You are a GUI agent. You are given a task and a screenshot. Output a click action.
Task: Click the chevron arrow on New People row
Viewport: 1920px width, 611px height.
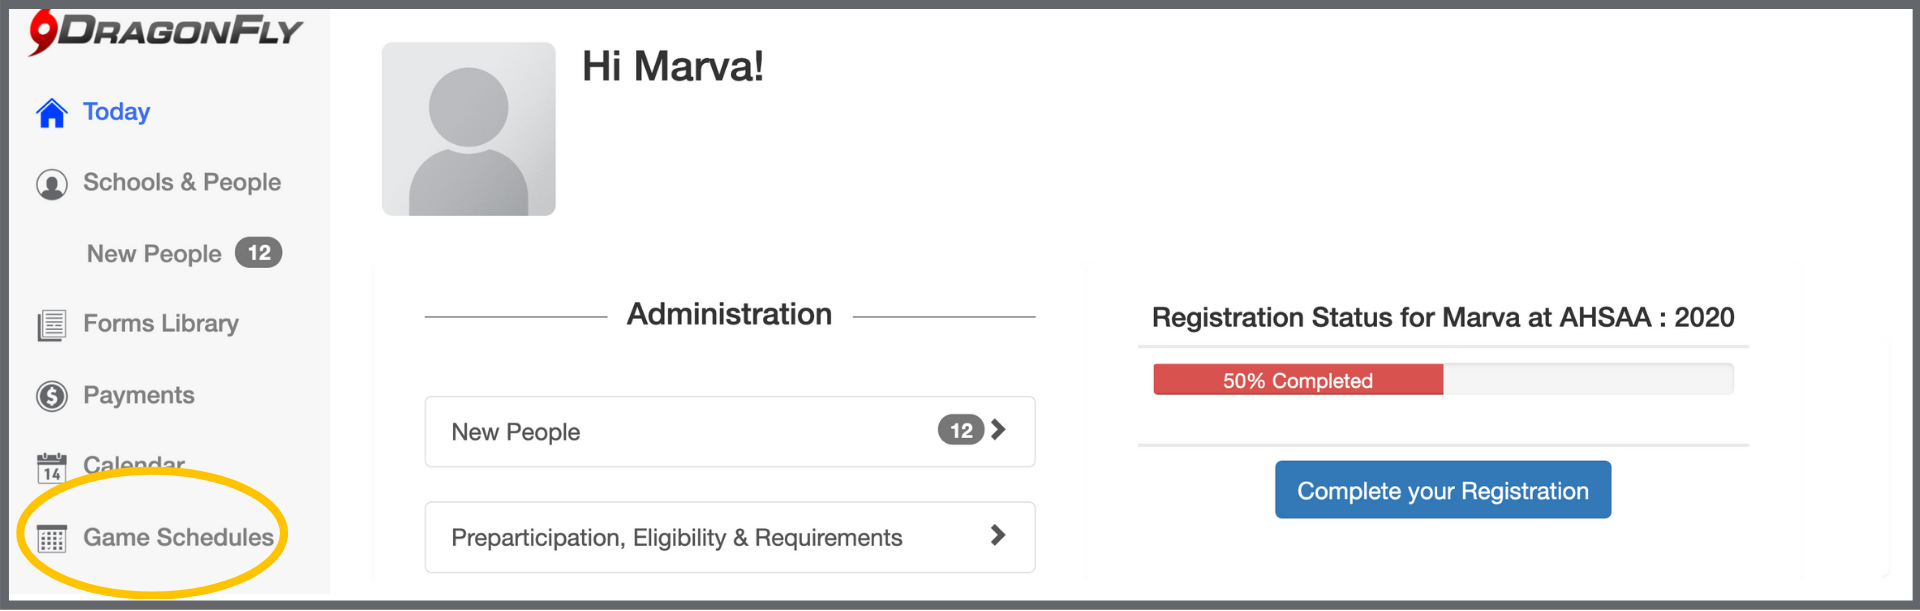point(998,430)
